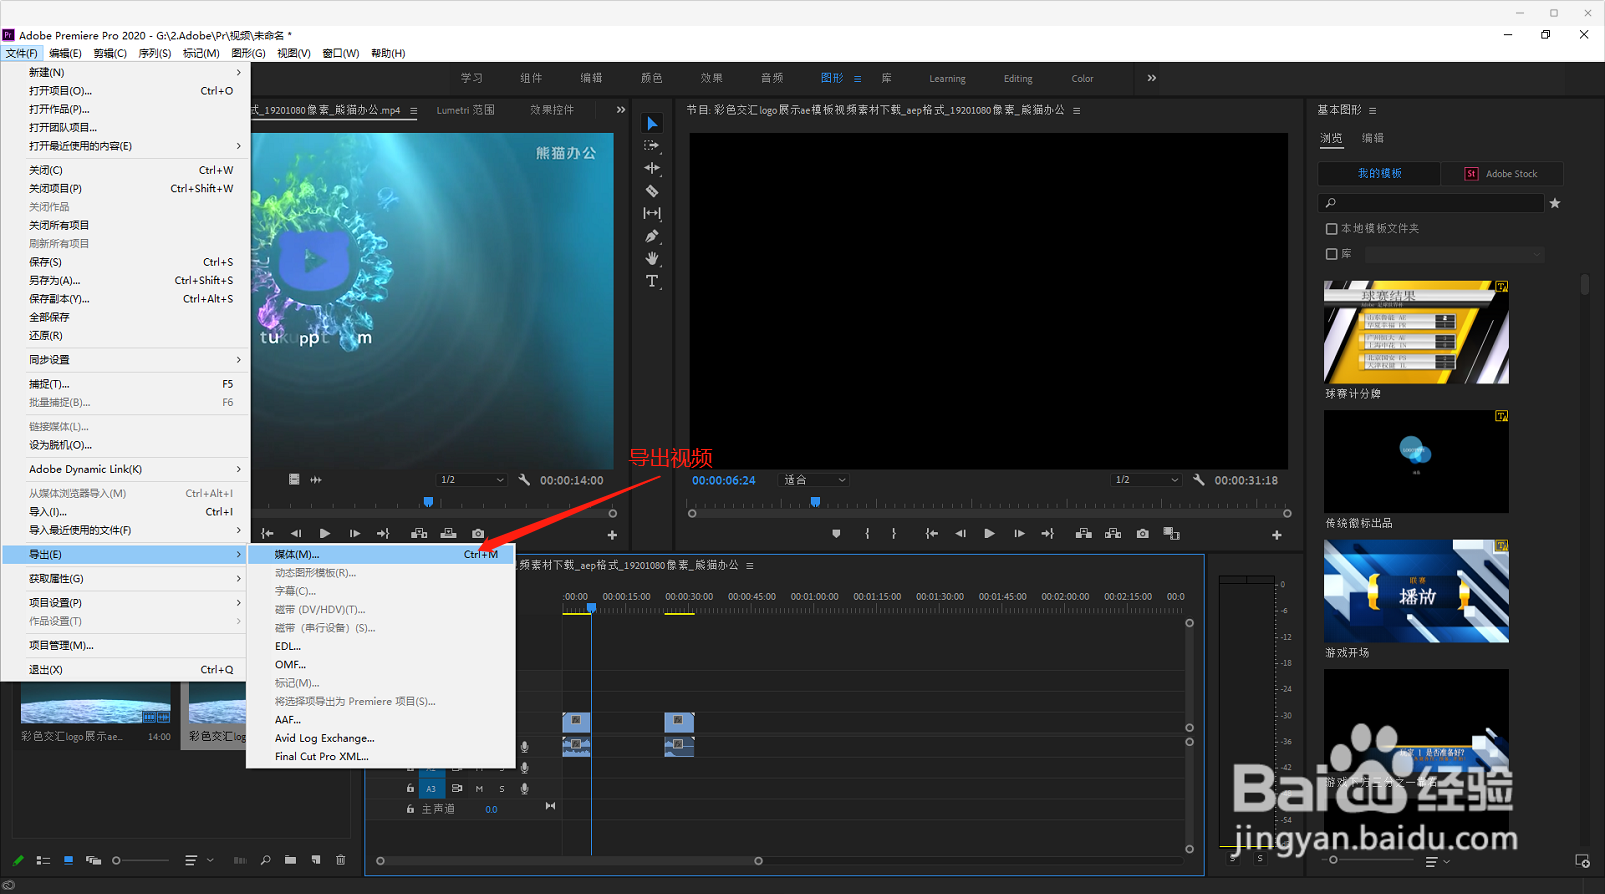Image resolution: width=1605 pixels, height=894 pixels.
Task: Open Essential Graphics panel menu
Action: (1372, 110)
